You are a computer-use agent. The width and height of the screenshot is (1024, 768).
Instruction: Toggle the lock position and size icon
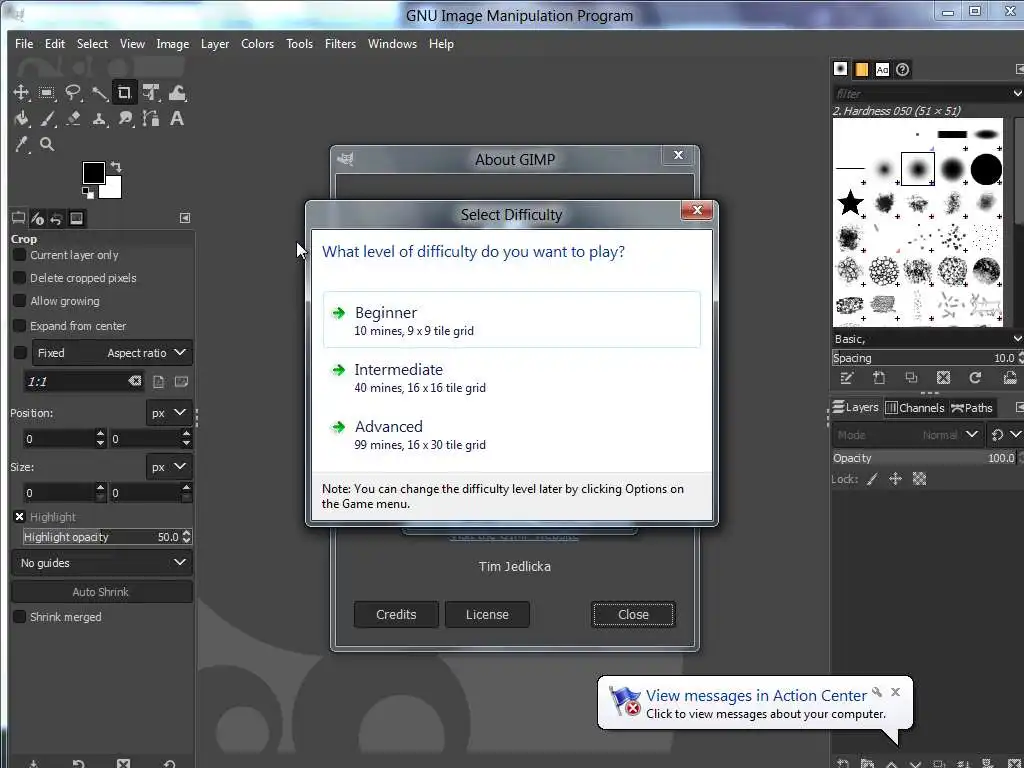coord(895,479)
